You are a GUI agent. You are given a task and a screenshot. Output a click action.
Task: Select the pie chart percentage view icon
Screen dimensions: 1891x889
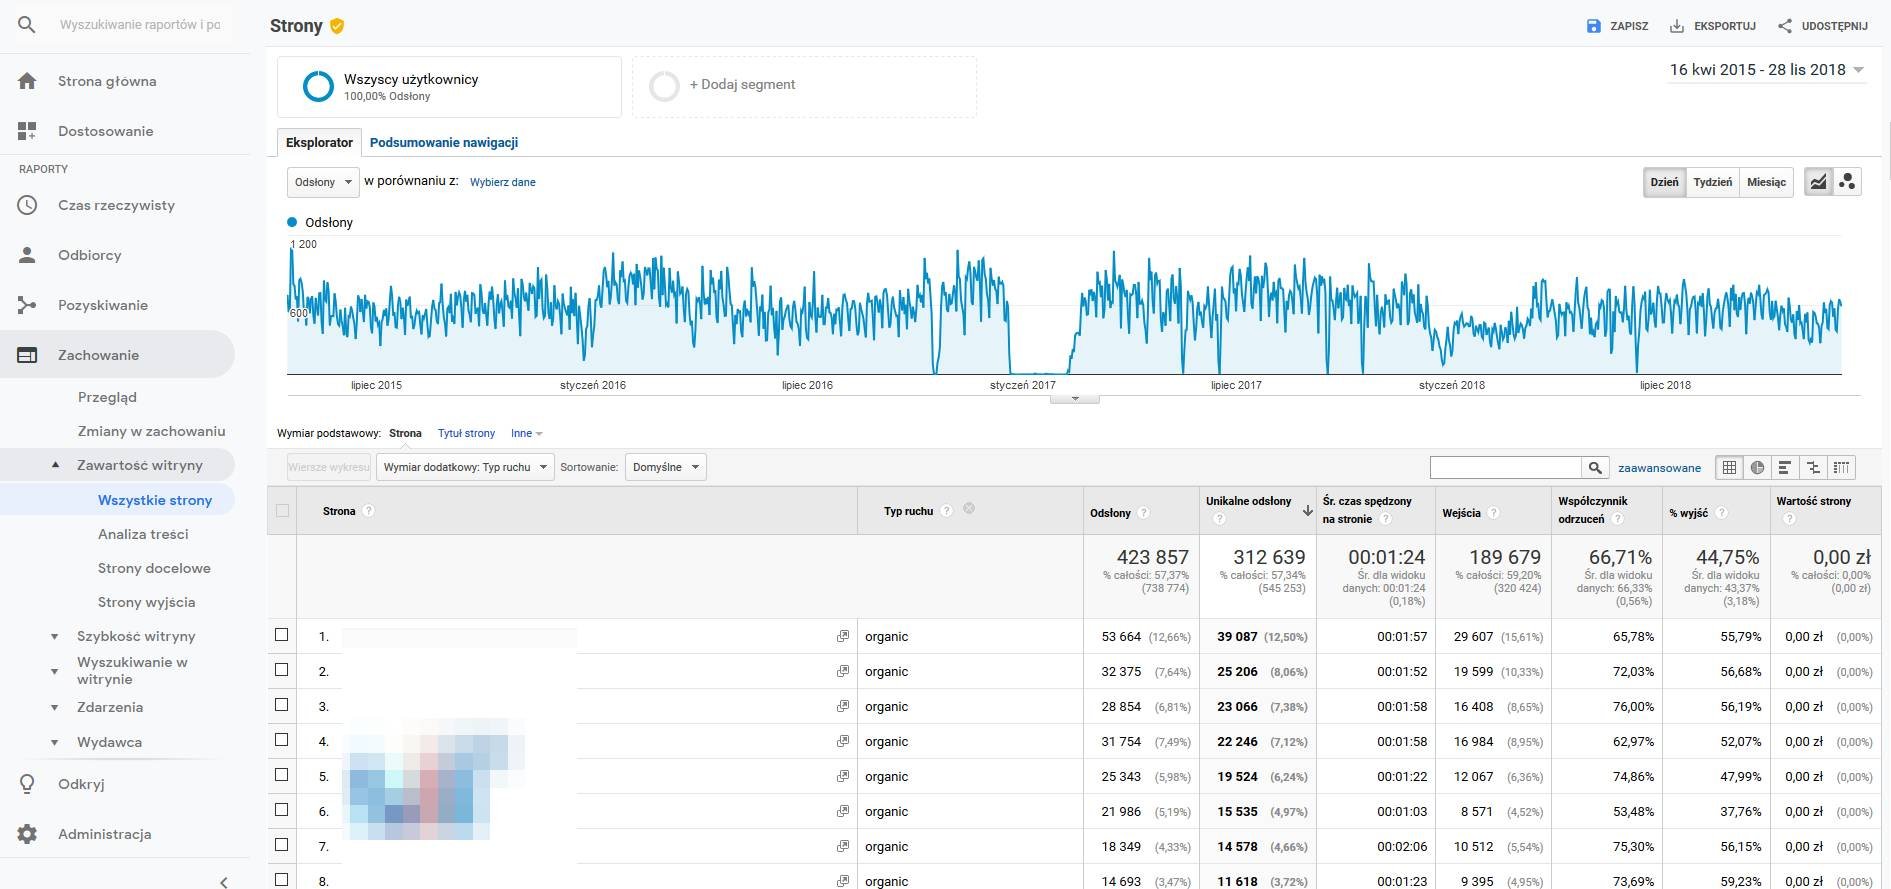(1757, 467)
